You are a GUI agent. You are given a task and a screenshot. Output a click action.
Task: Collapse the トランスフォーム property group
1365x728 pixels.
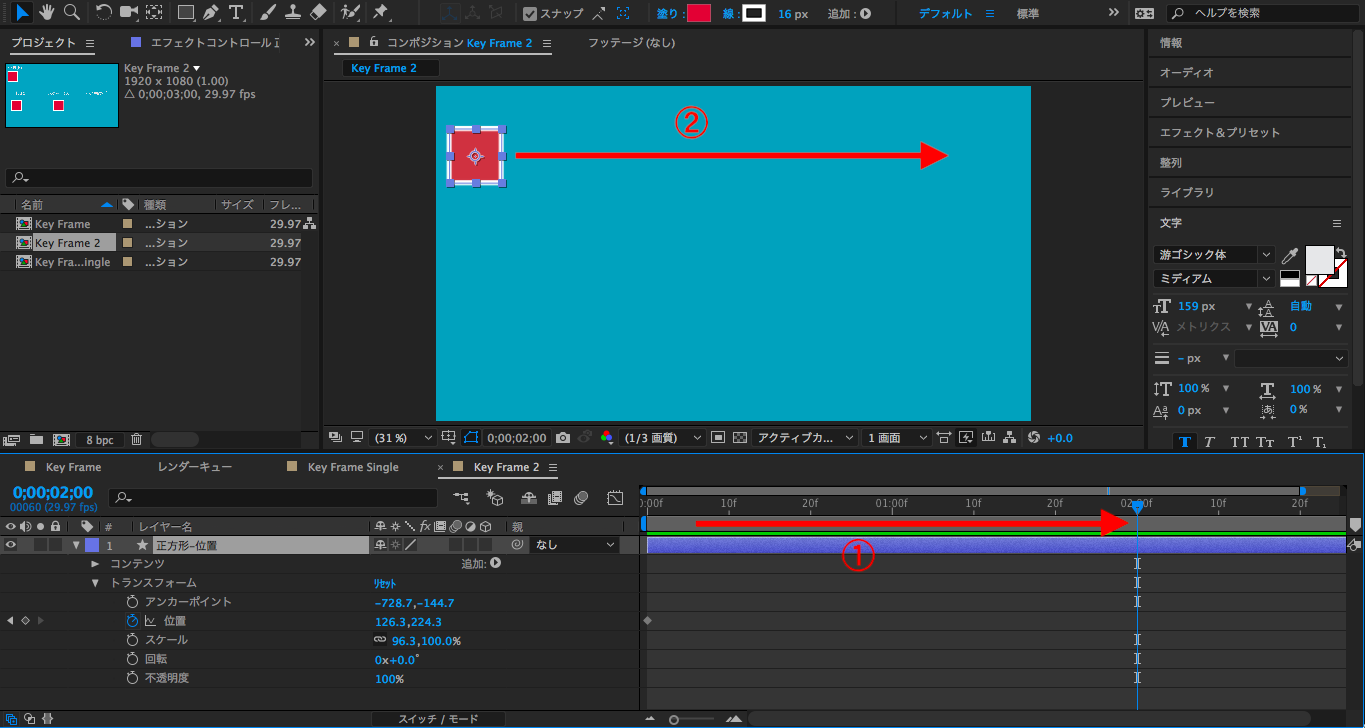tap(96, 583)
